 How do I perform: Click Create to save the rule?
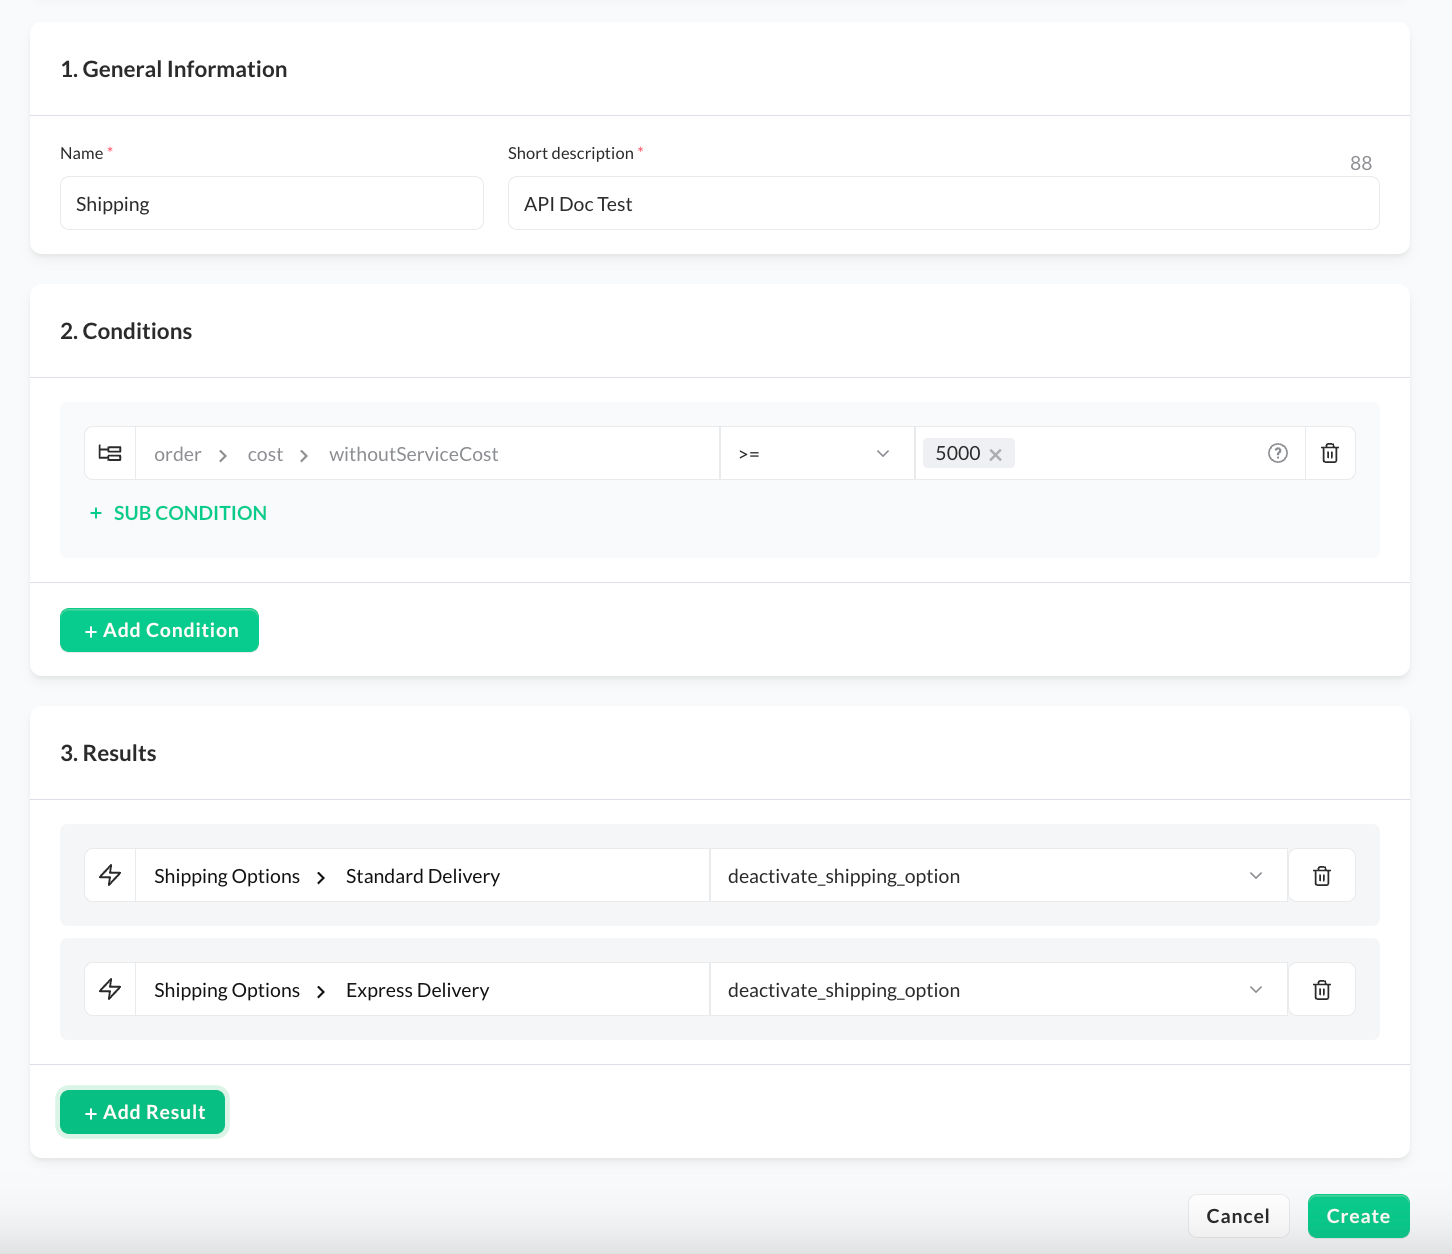pos(1358,1216)
